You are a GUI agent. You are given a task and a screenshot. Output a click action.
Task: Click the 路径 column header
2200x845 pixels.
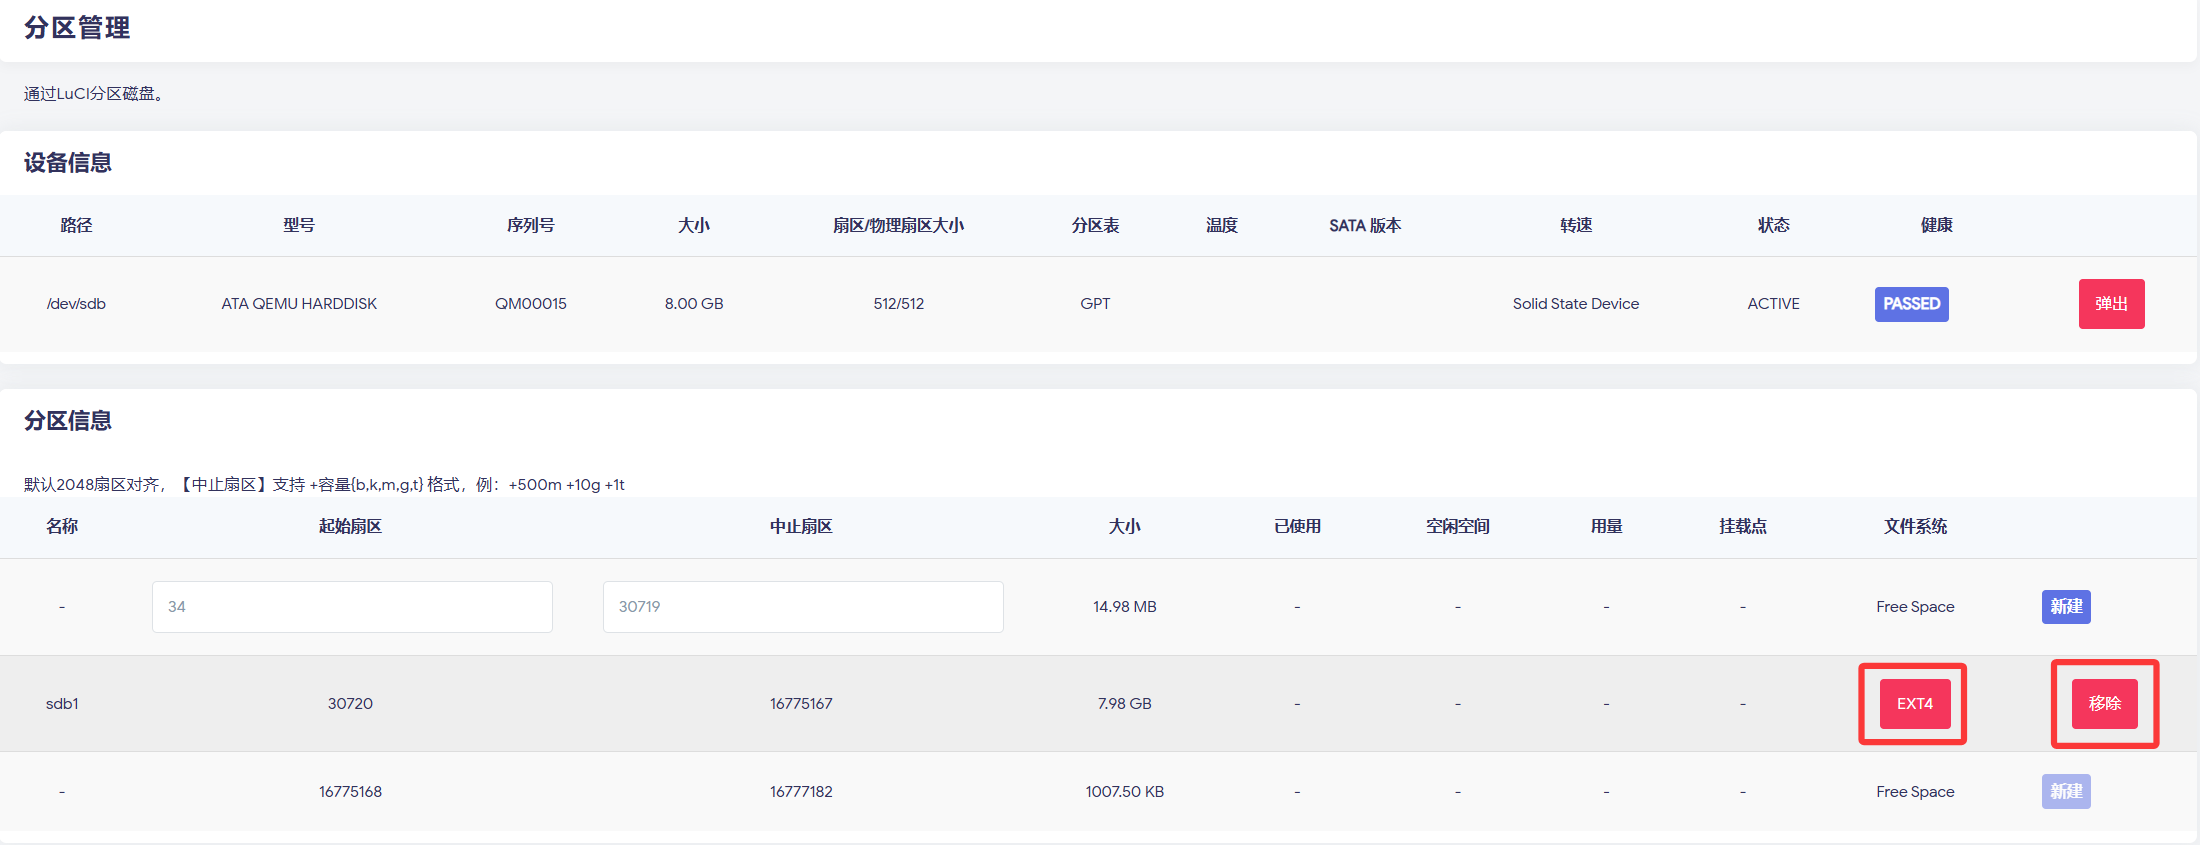pos(76,226)
